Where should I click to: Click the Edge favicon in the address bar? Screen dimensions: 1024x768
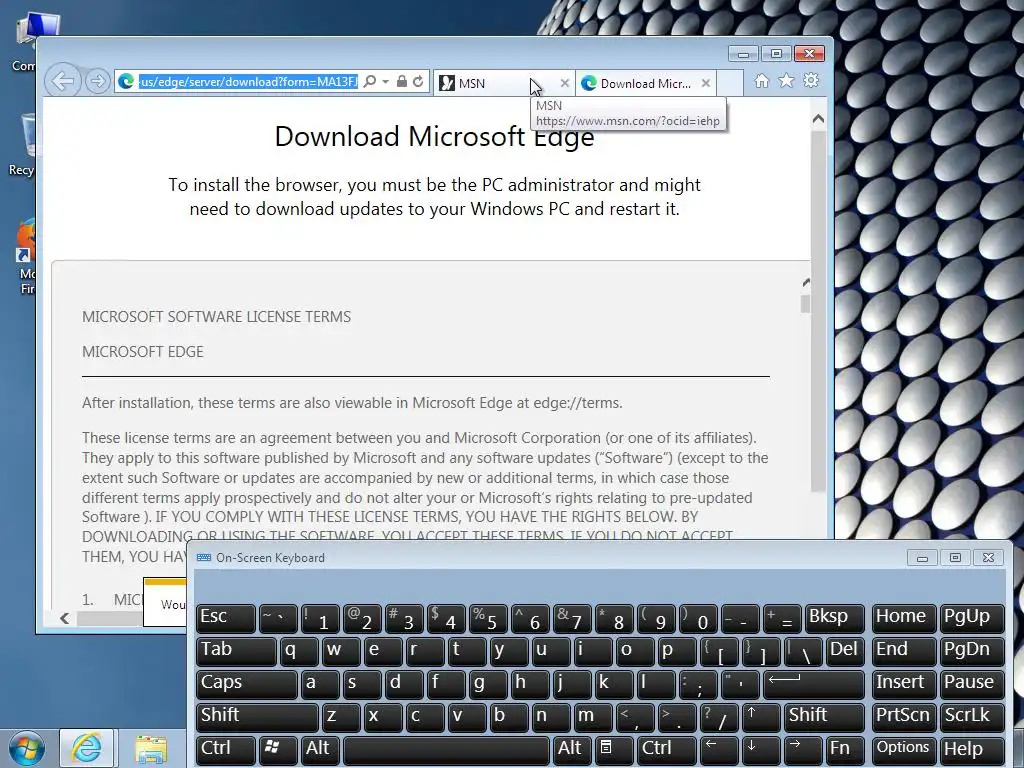pos(126,82)
